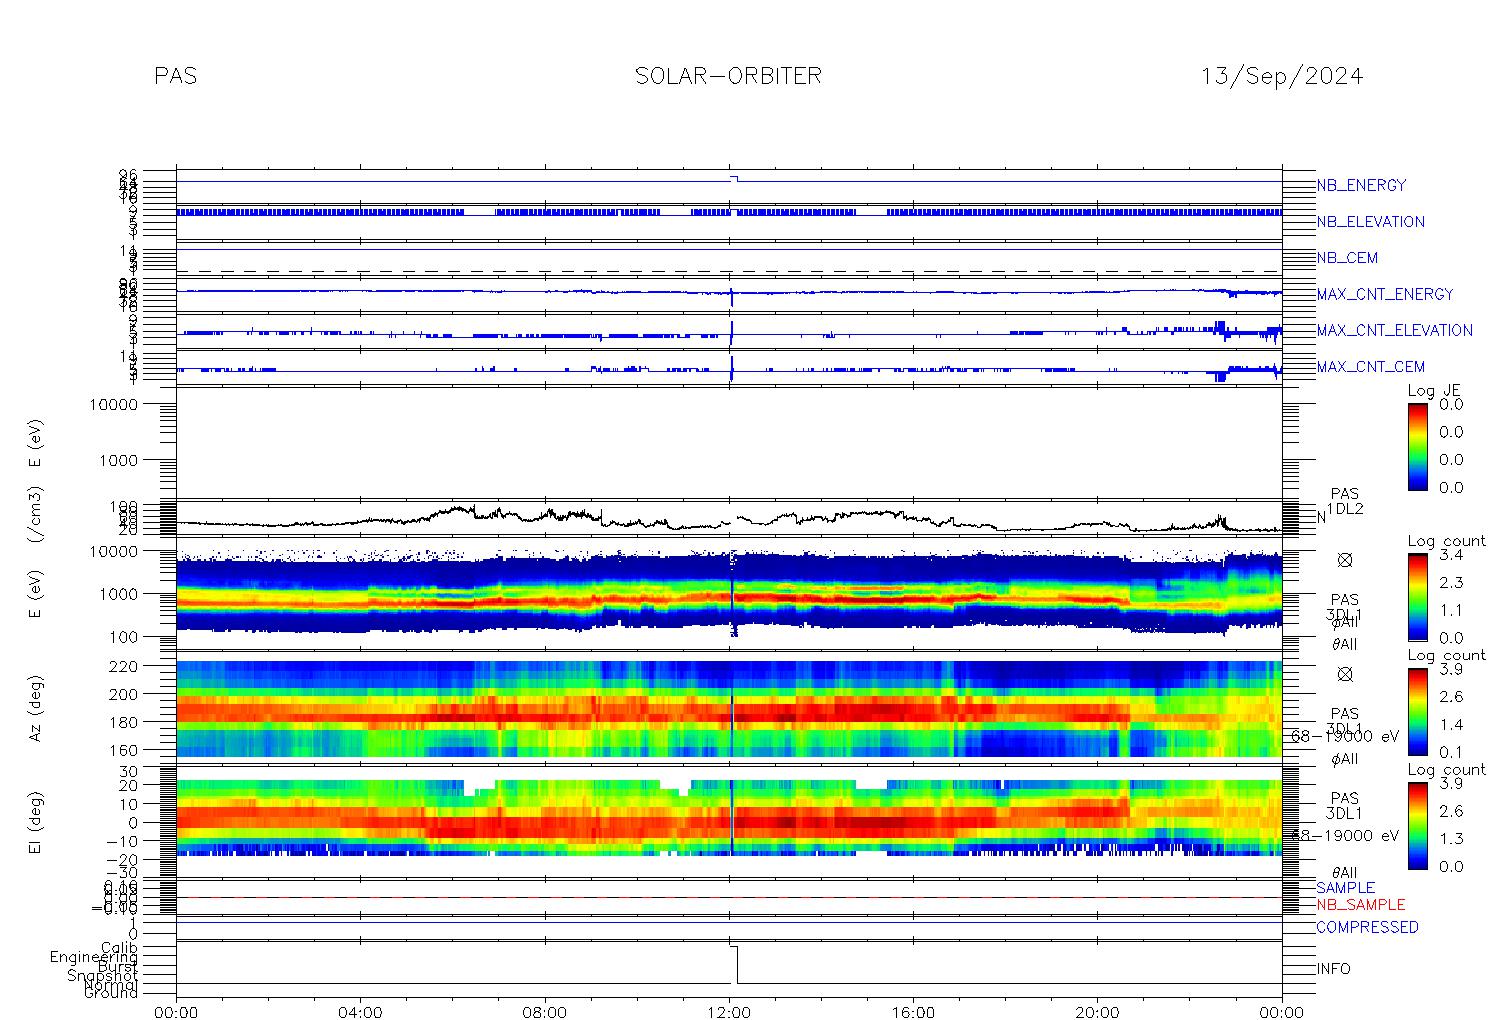Click the NB_ELEVATION series label
Viewport: 1512px width, 1020px height.
click(1370, 222)
